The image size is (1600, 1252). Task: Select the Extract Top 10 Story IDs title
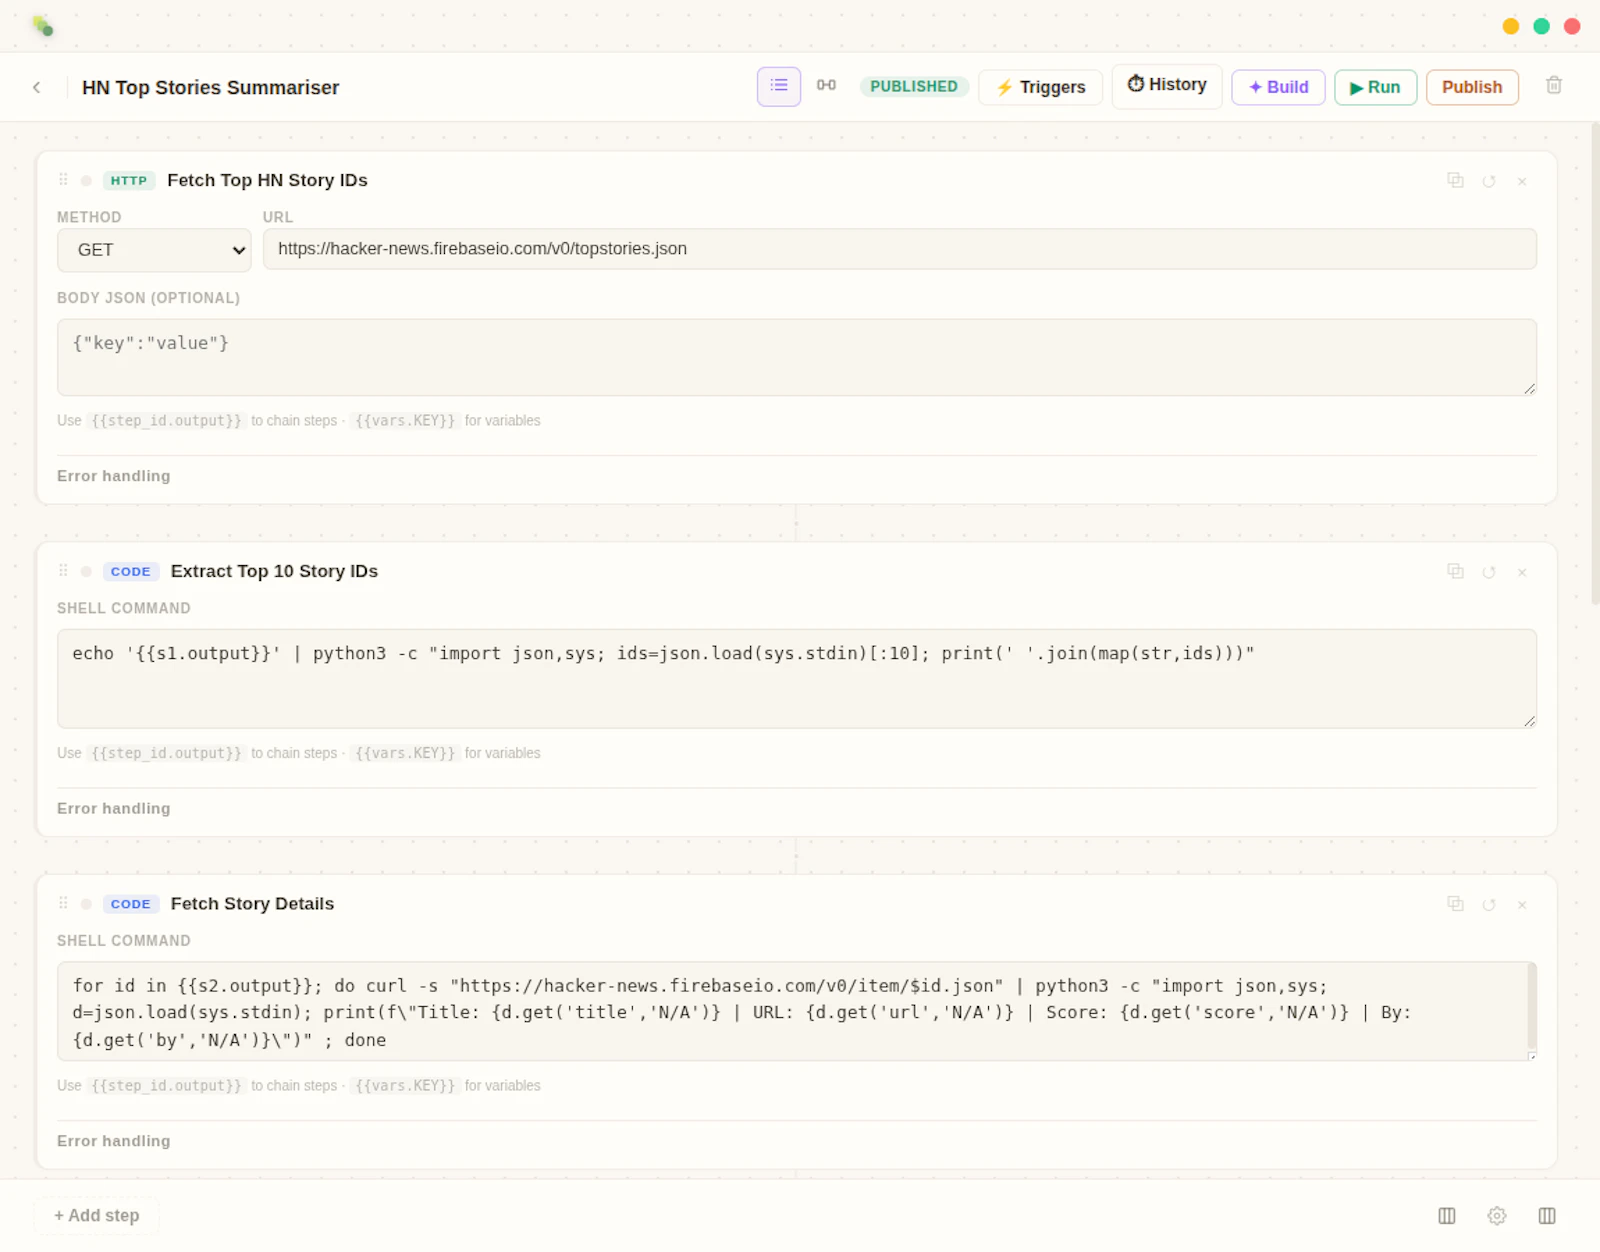(274, 571)
